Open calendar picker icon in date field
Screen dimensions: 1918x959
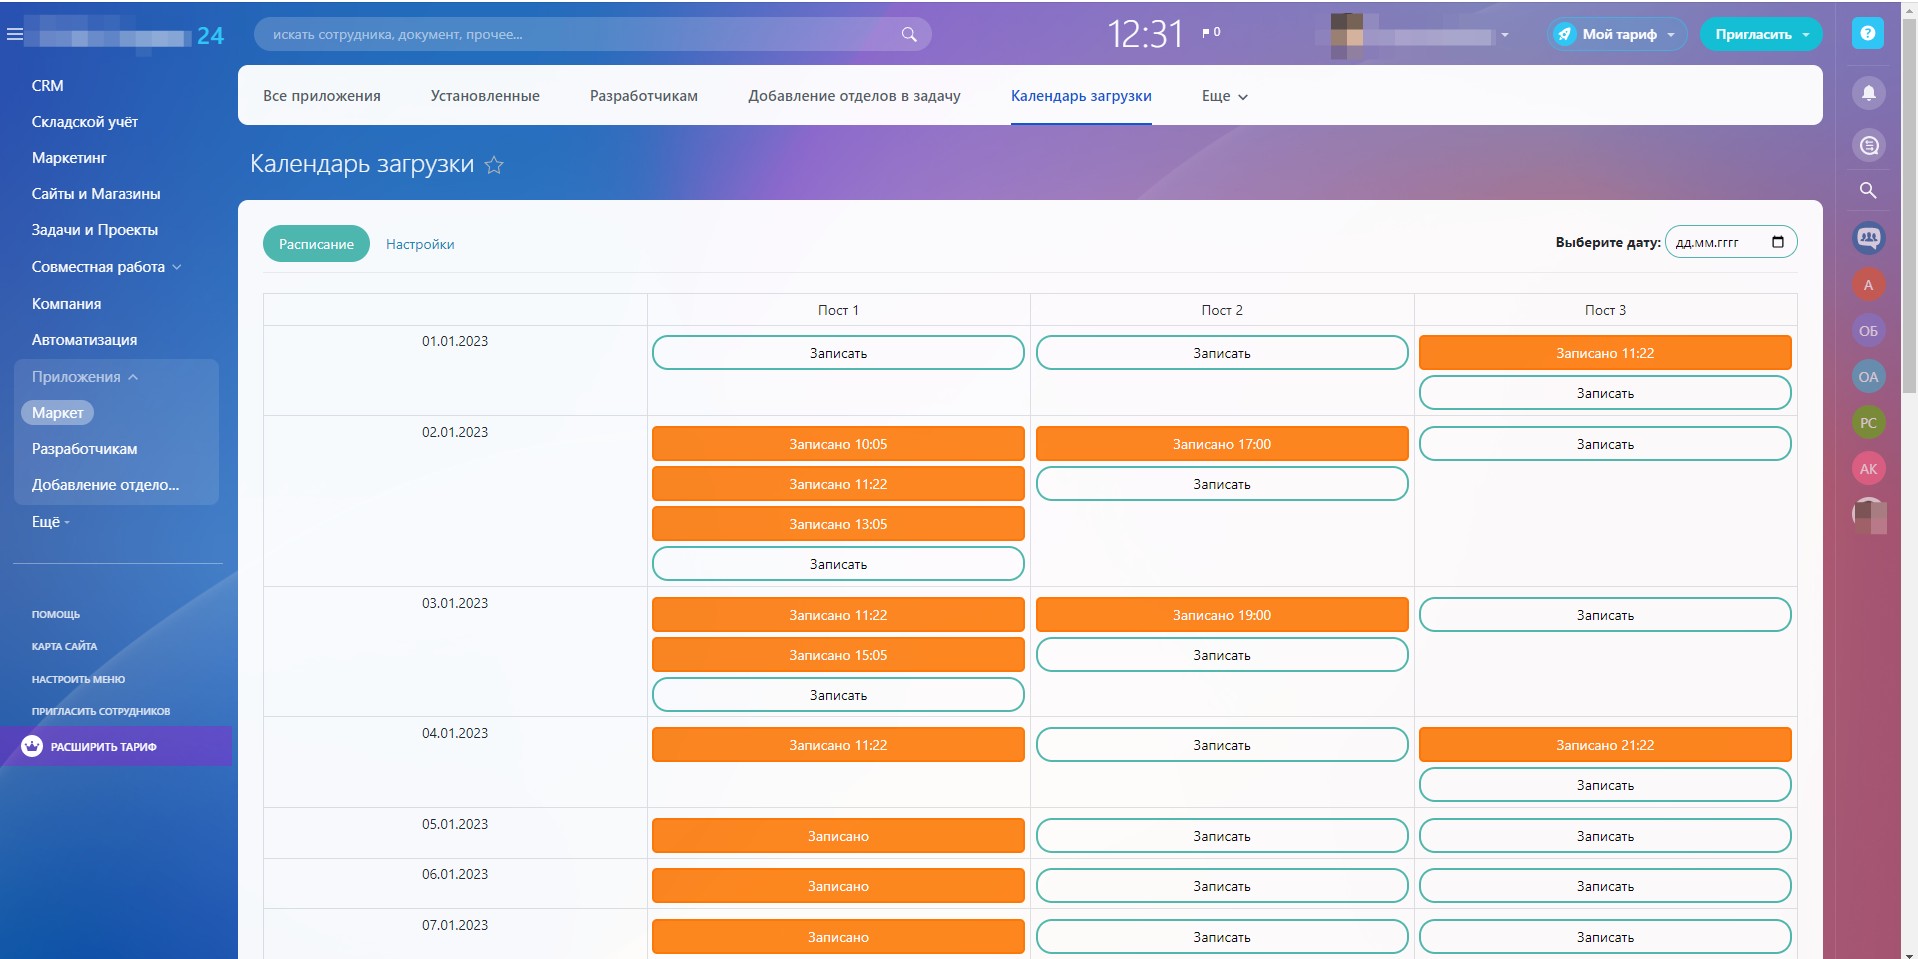point(1777,242)
